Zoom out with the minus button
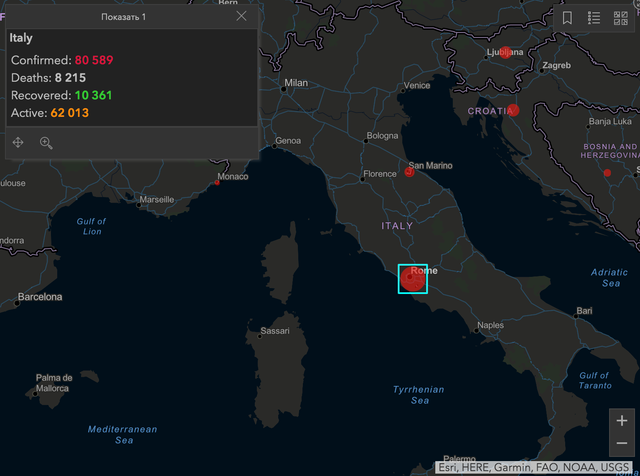 622,444
